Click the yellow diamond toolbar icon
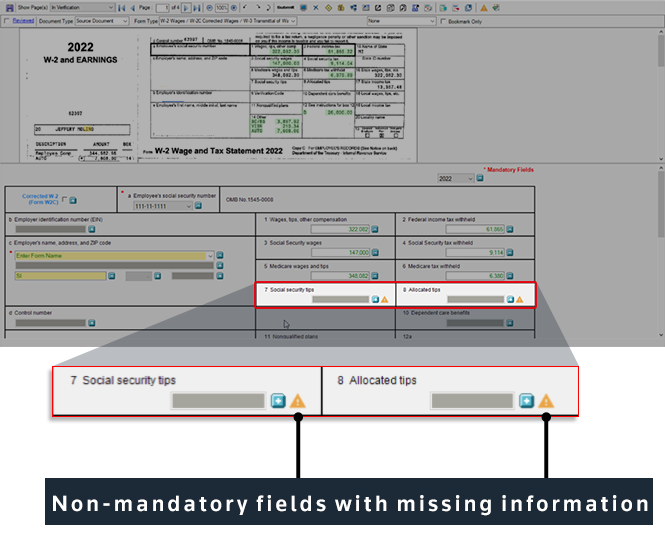This screenshot has height=547, width=665. click(x=328, y=8)
